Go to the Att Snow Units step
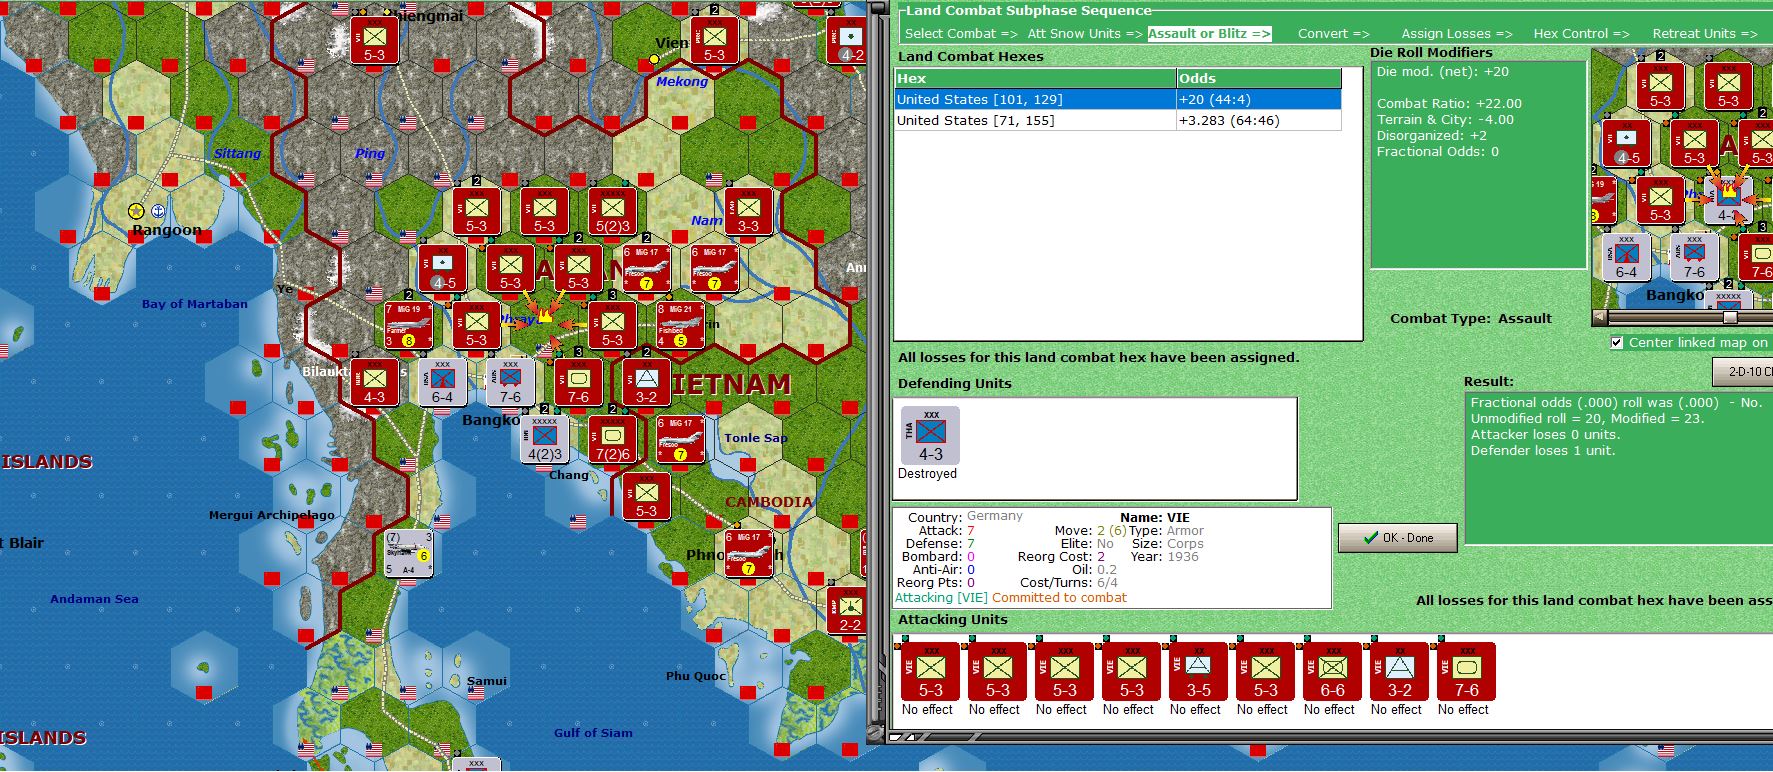Viewport: 1773px width, 772px height. (1085, 34)
